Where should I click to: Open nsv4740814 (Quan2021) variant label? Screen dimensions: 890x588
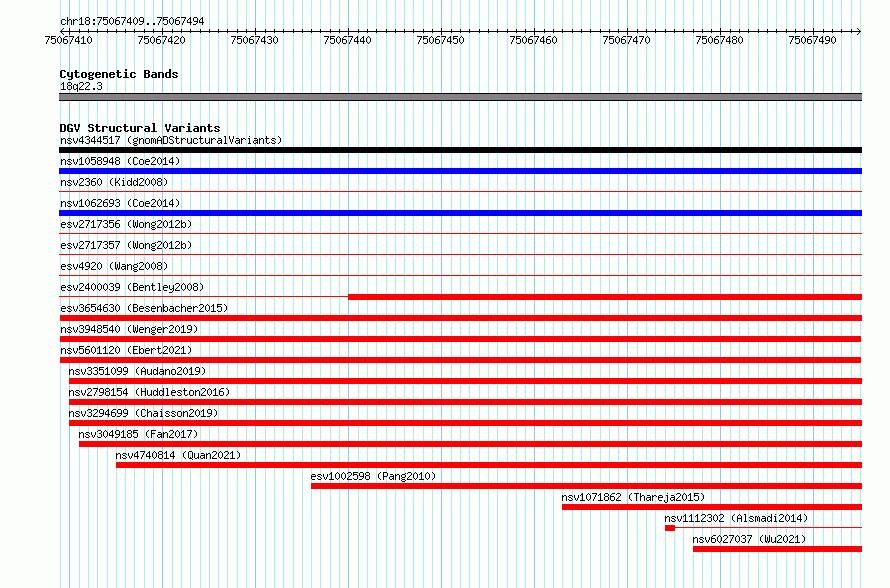click(x=178, y=455)
